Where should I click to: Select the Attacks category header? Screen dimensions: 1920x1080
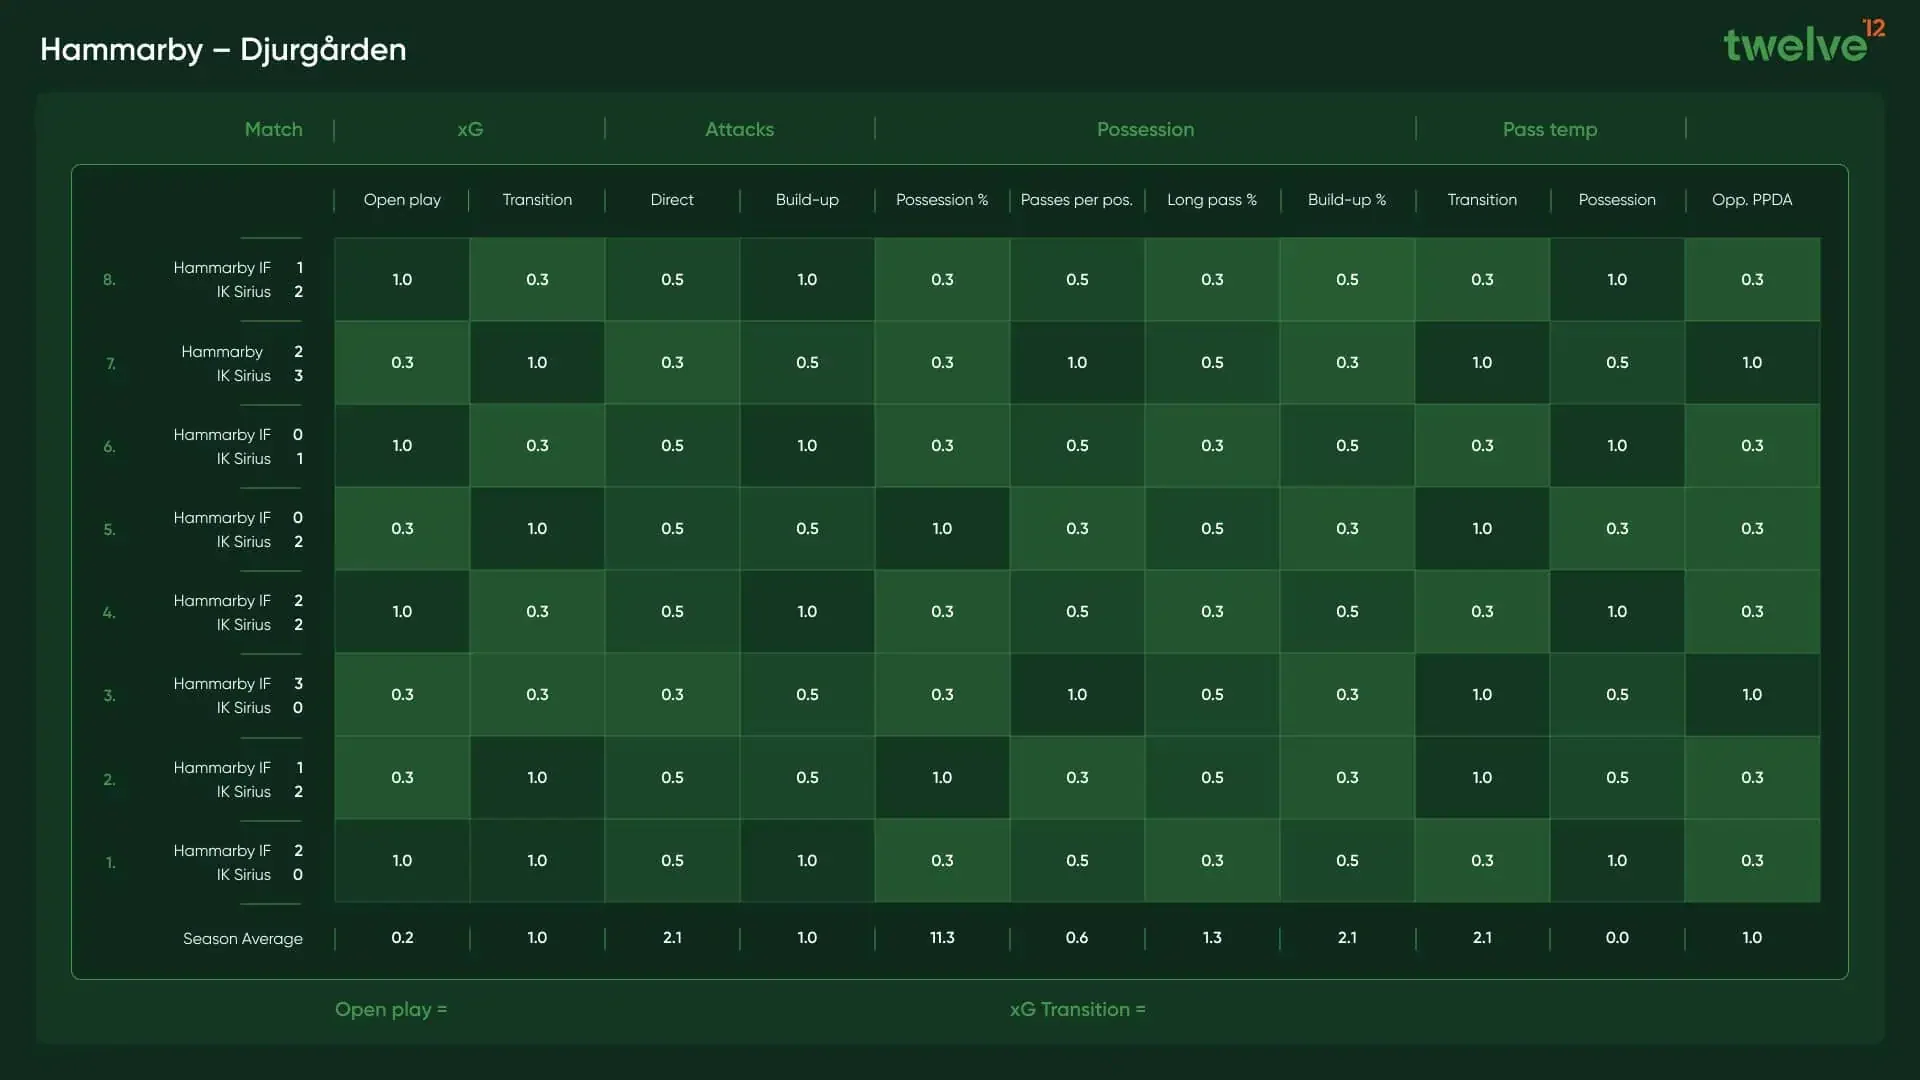tap(739, 129)
